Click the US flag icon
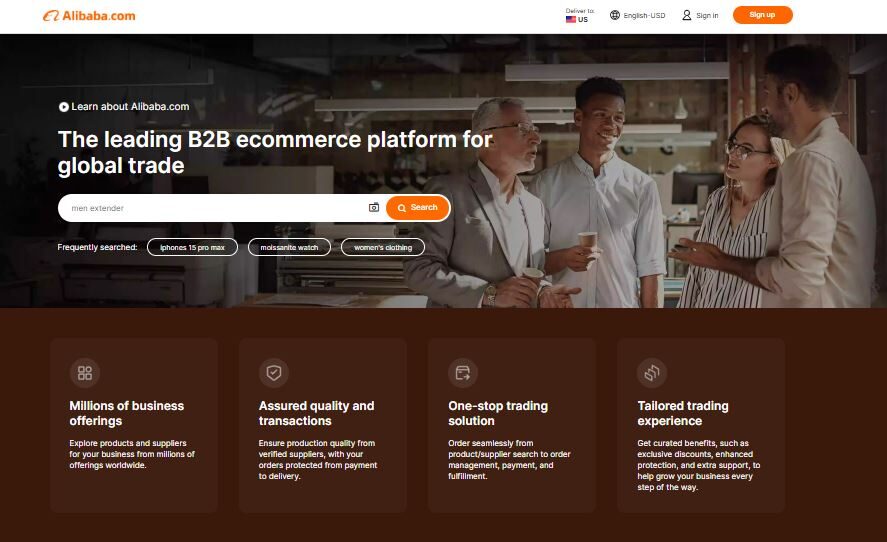Screen dimensions: 887x542 (570, 20)
